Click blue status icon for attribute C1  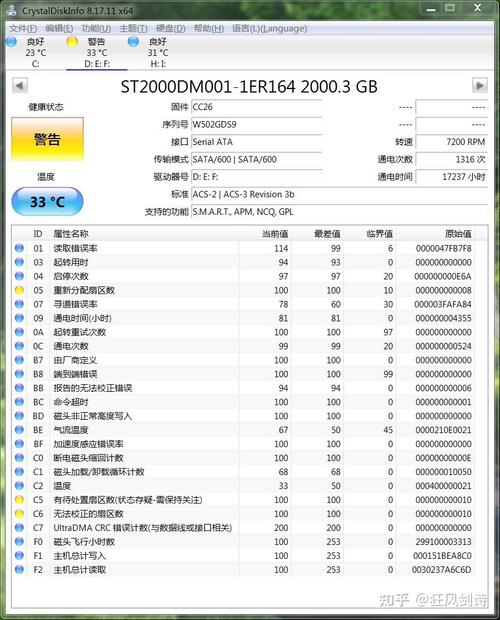click(19, 472)
